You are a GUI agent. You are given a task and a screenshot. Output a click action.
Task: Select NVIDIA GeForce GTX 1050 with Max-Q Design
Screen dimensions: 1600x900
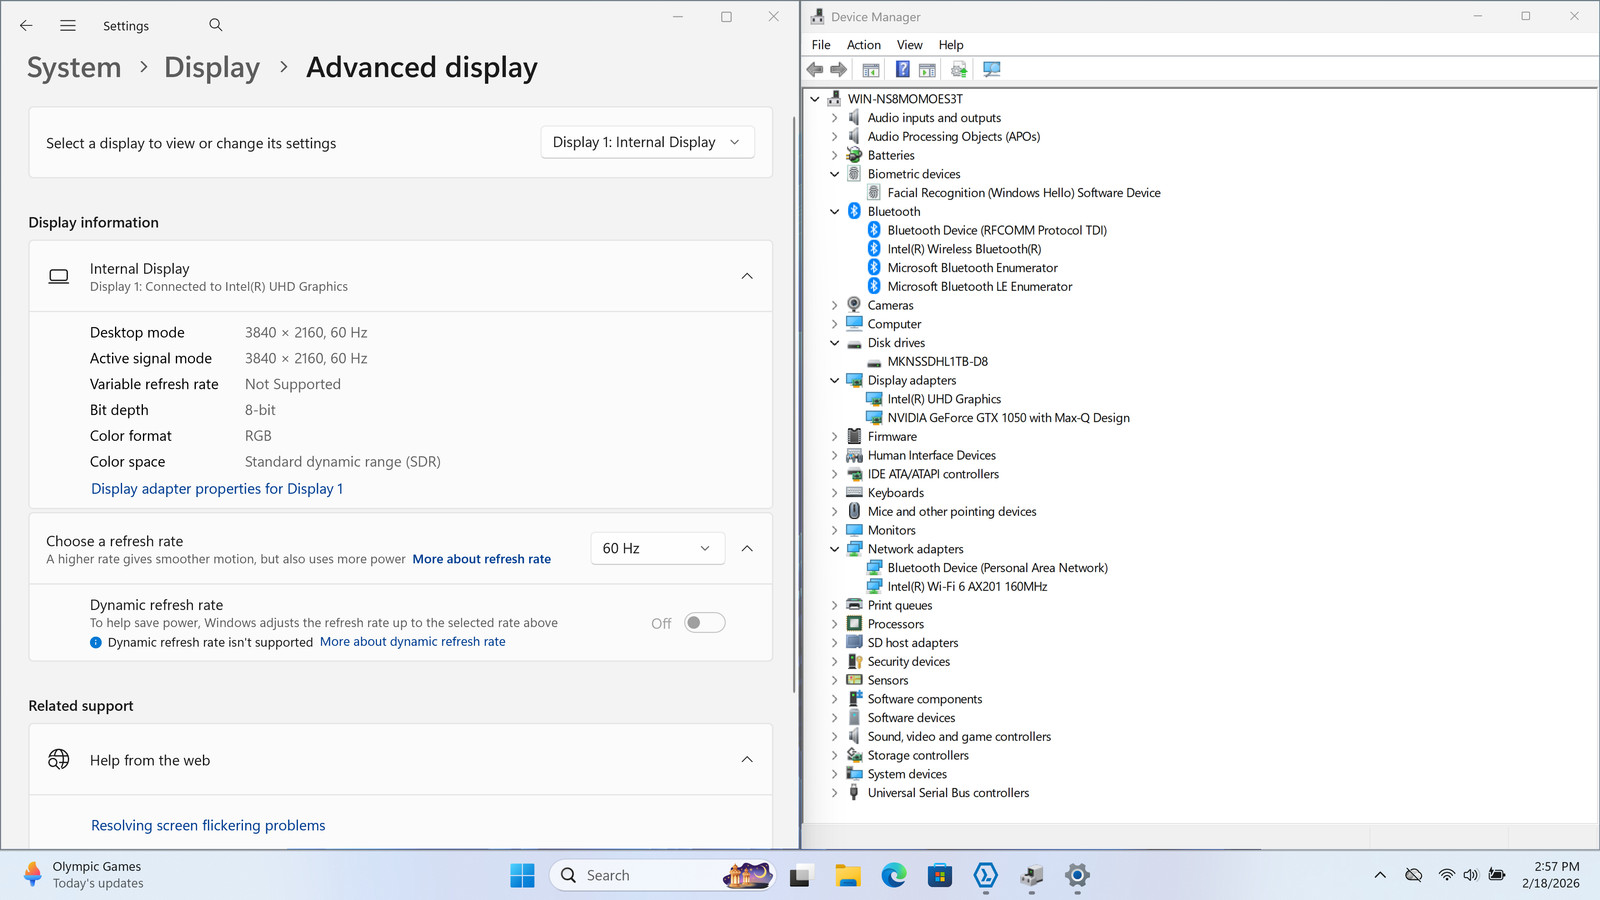[1008, 418]
